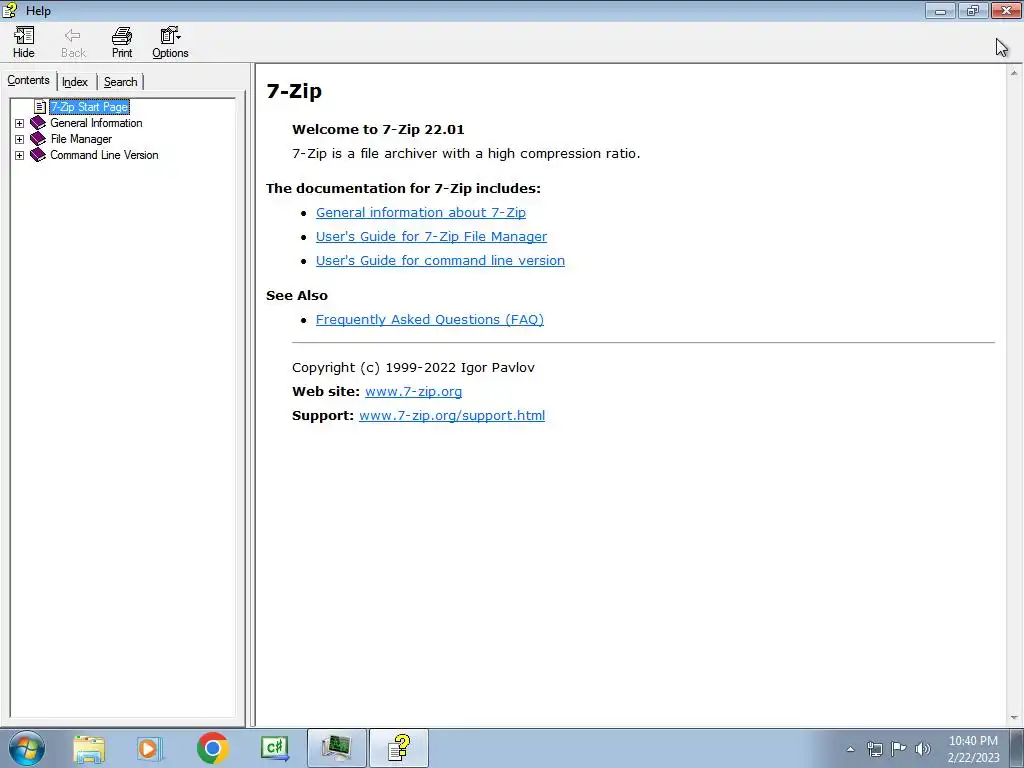
Task: Open User's Guide for command line version
Action: pyautogui.click(x=440, y=261)
